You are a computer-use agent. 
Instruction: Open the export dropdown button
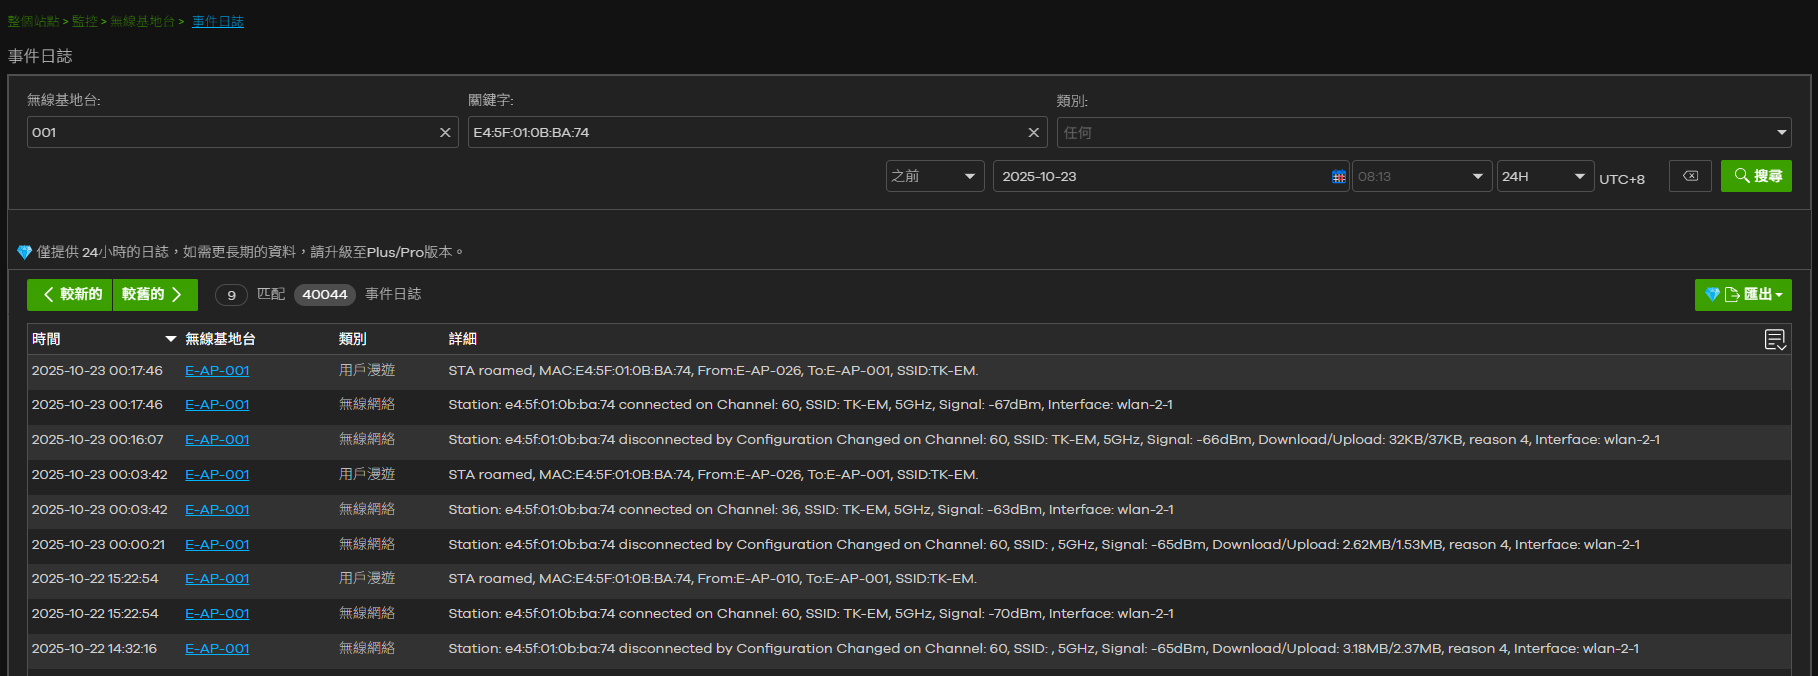pos(1743,294)
